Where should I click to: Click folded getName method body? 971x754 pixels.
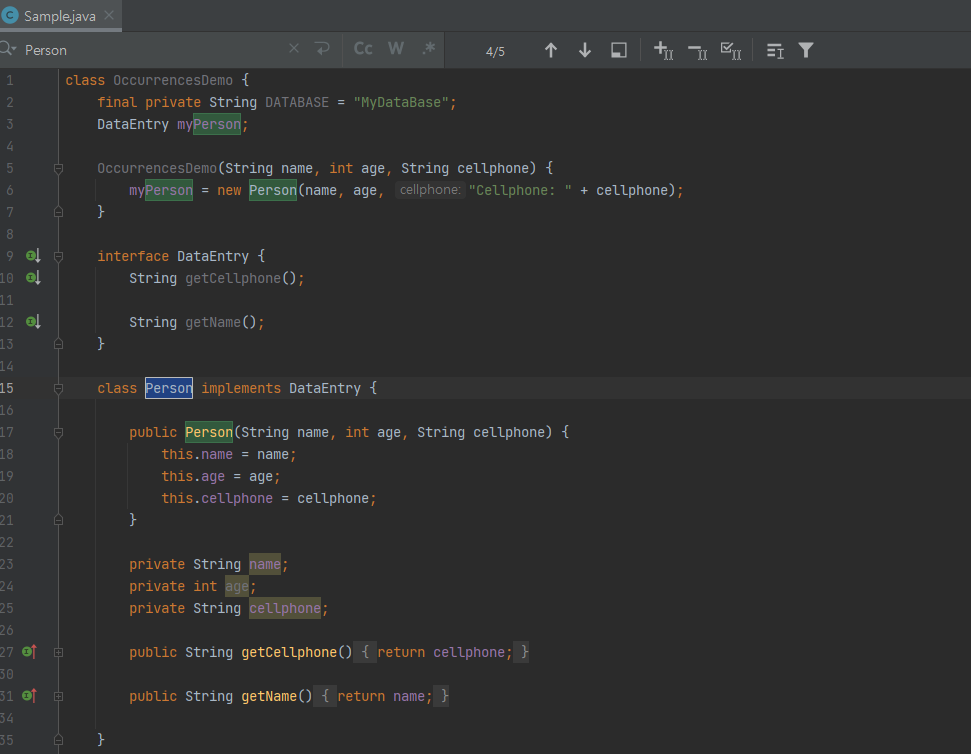point(381,696)
